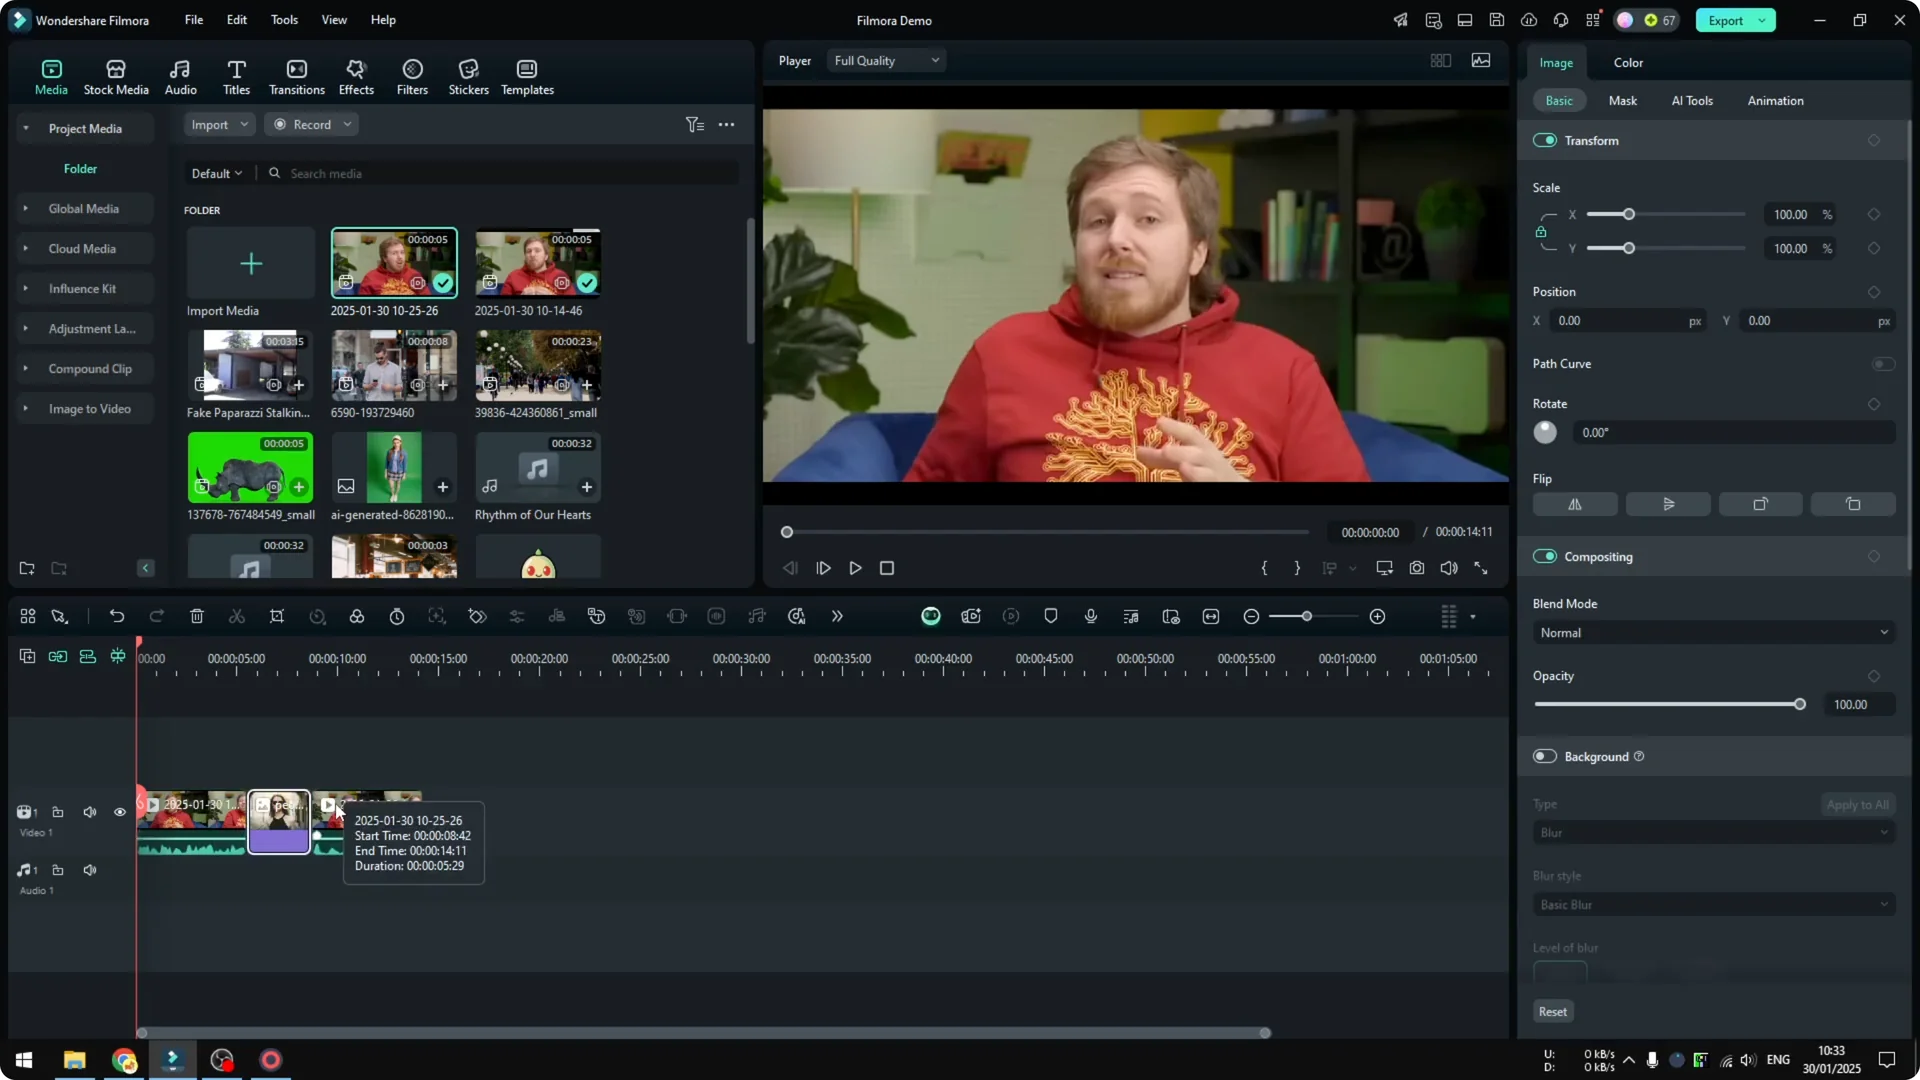Open the Stickers panel
1920x1080 pixels.
click(x=468, y=75)
